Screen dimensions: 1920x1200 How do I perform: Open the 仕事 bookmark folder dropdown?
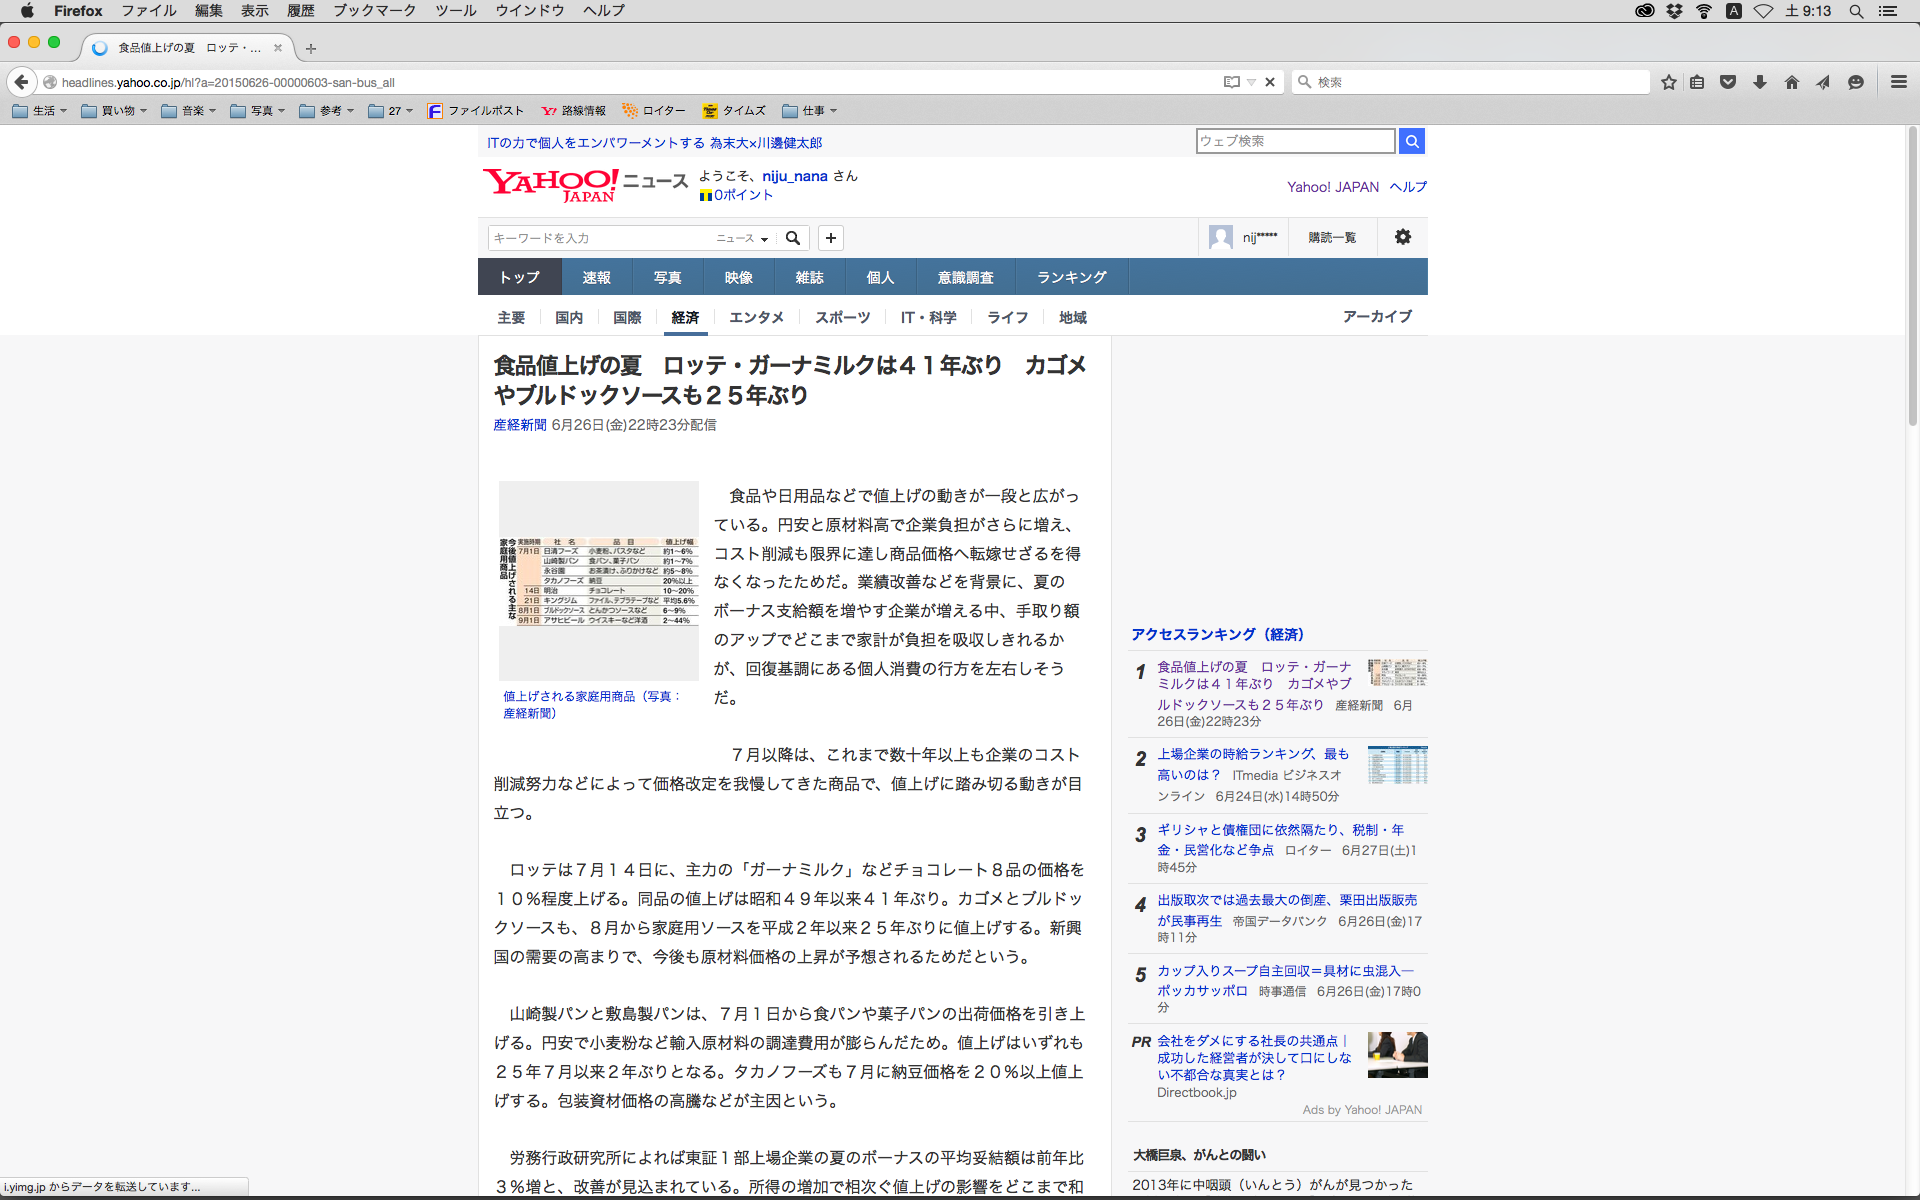coord(810,111)
